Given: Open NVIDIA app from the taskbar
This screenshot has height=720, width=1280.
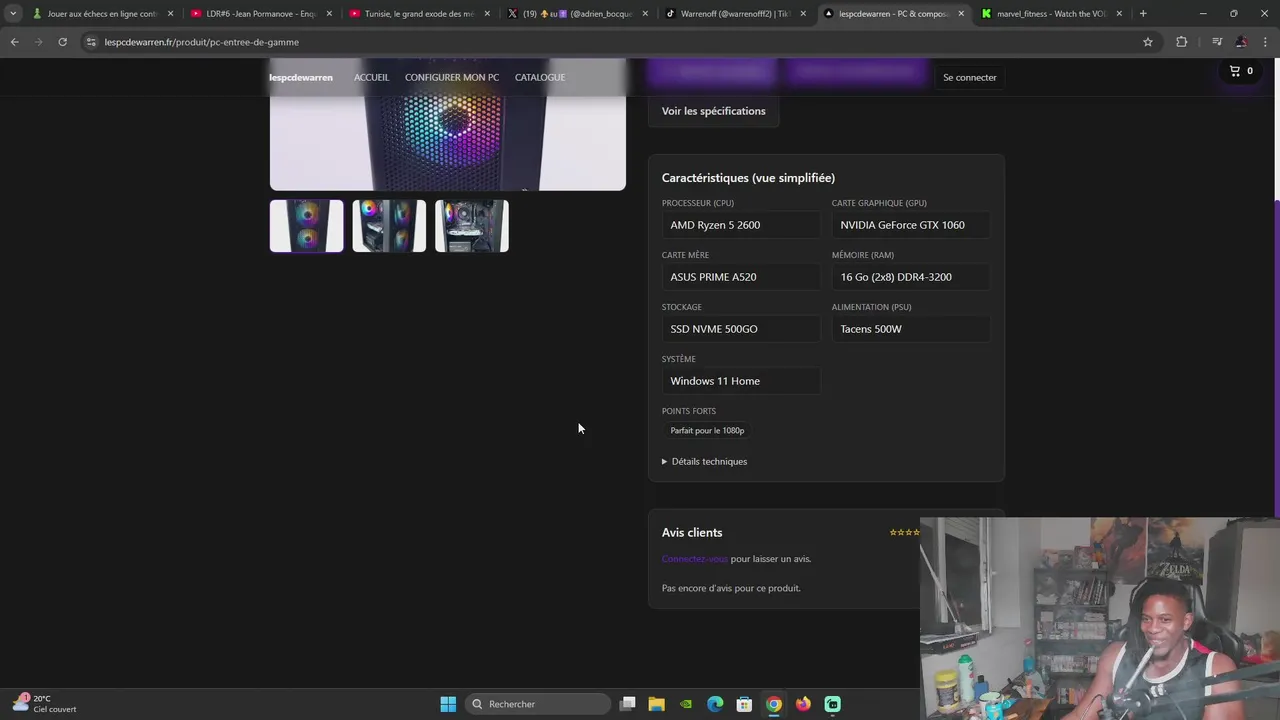Looking at the screenshot, I should point(686,704).
